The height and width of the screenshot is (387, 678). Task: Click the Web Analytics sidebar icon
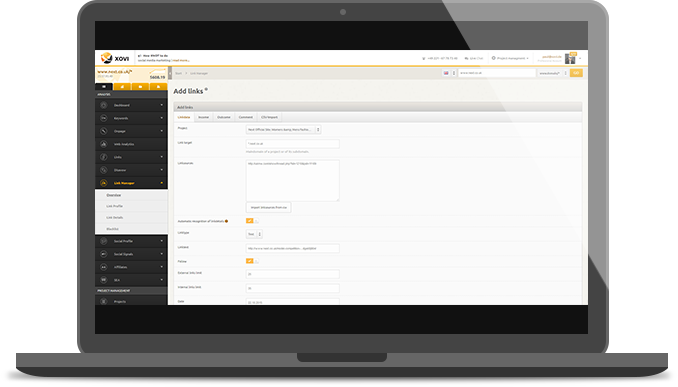(x=104, y=144)
